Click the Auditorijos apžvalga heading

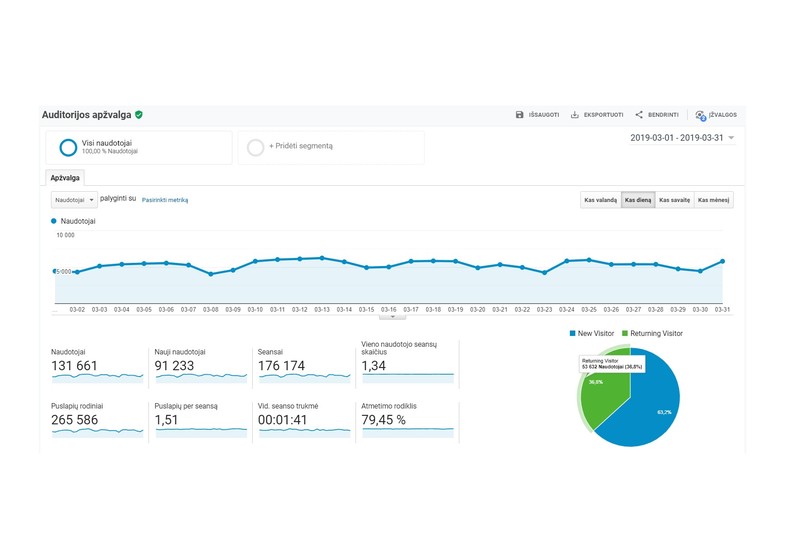[x=86, y=115]
